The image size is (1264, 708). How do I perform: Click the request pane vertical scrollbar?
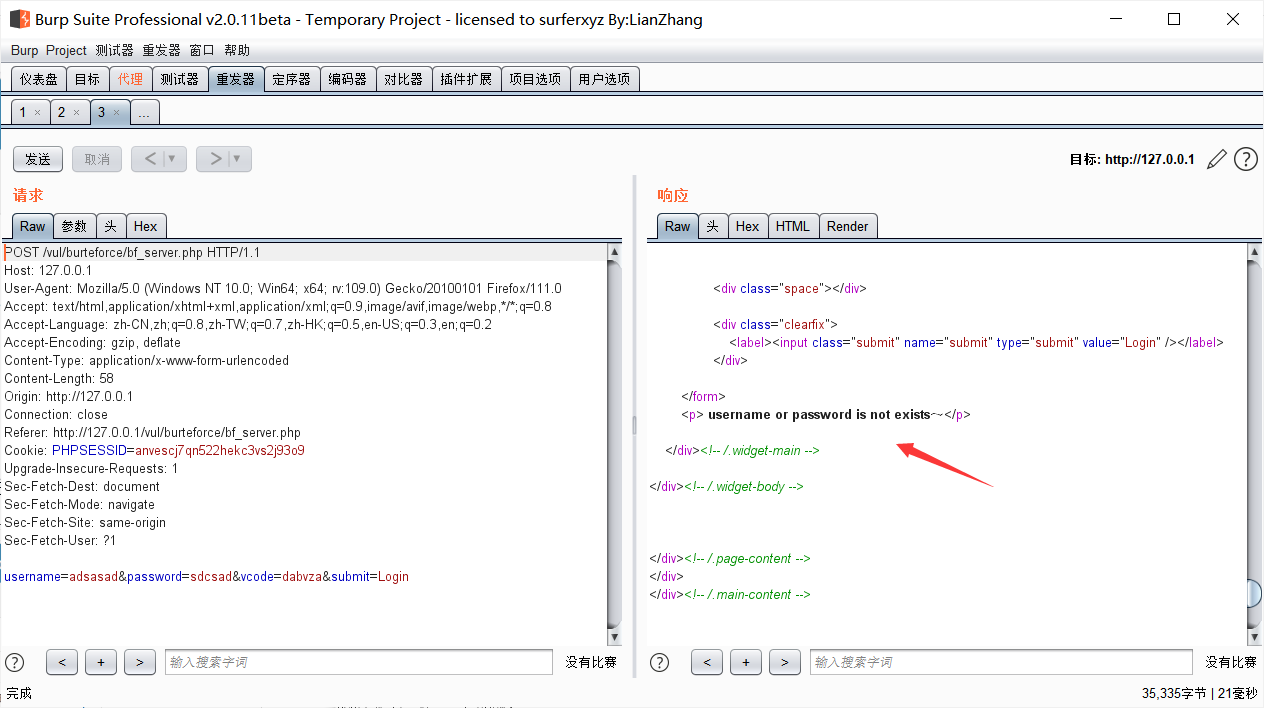pyautogui.click(x=614, y=444)
